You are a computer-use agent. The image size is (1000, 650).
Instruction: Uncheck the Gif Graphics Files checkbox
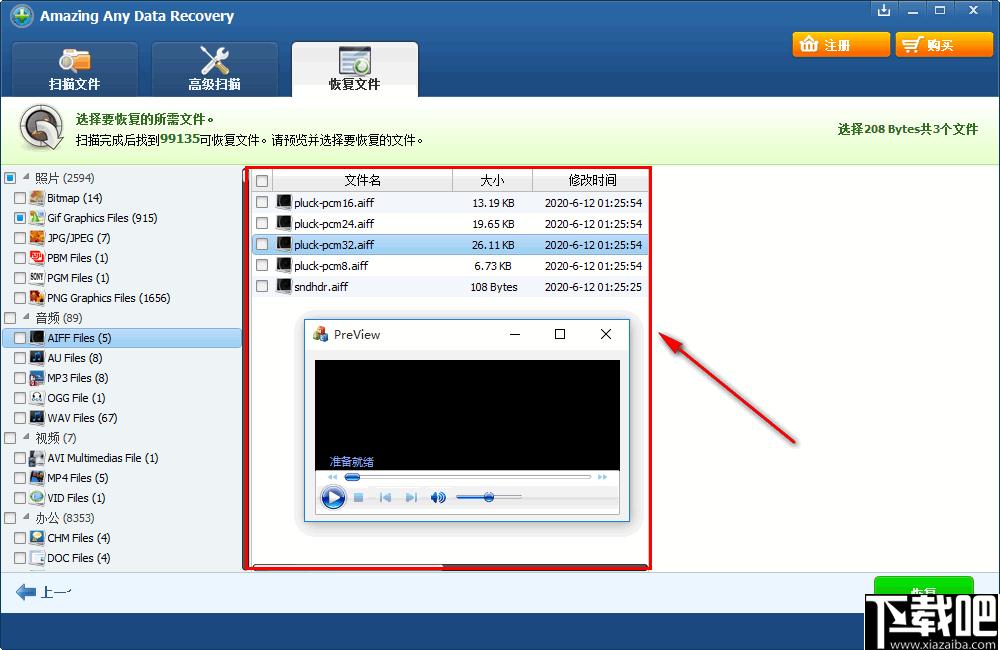(20, 218)
